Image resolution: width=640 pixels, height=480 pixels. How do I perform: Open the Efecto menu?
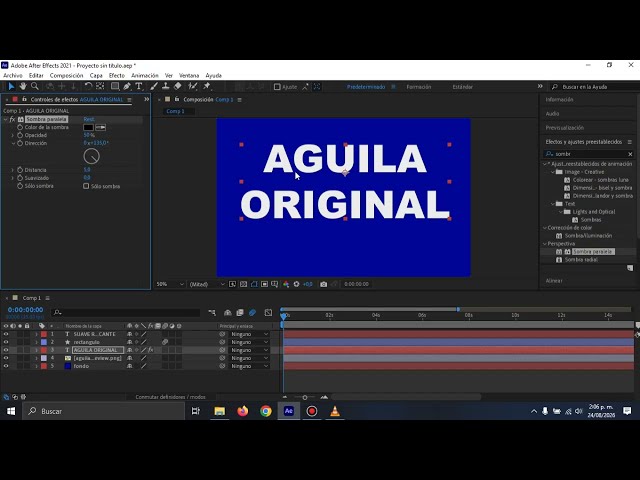point(117,76)
